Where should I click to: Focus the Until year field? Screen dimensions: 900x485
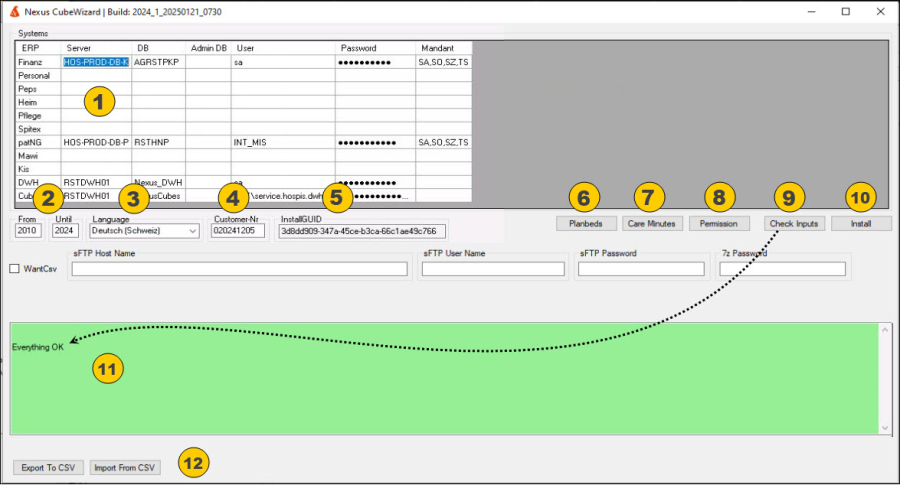click(65, 231)
